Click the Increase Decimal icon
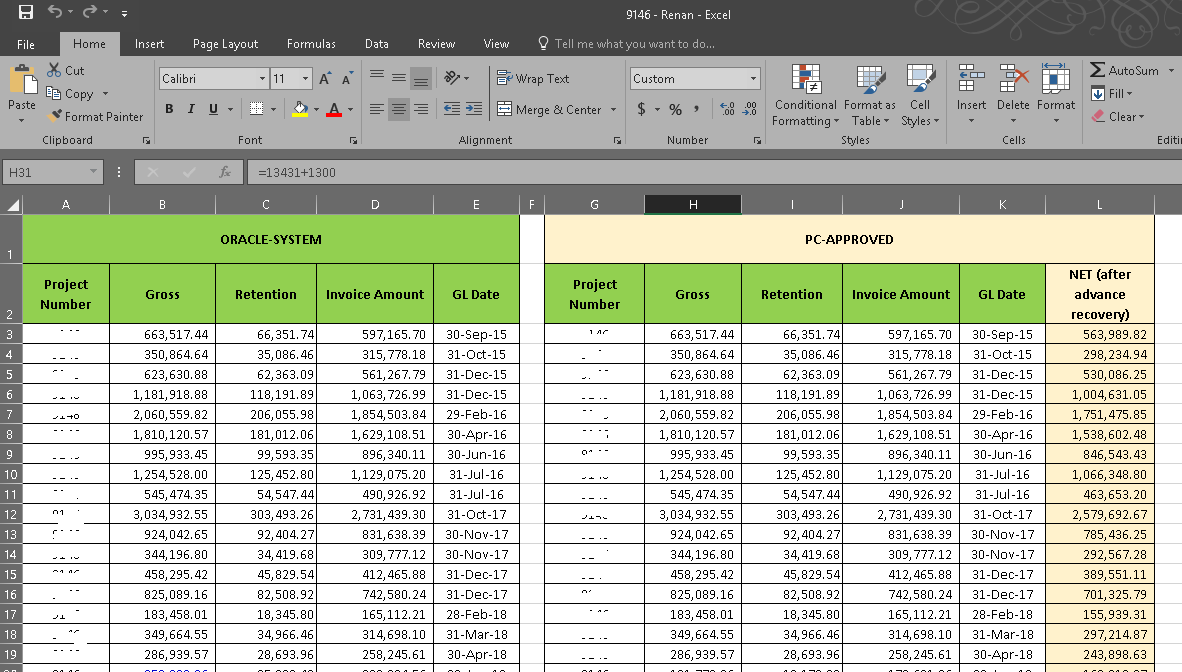The image size is (1182, 672). [x=726, y=109]
